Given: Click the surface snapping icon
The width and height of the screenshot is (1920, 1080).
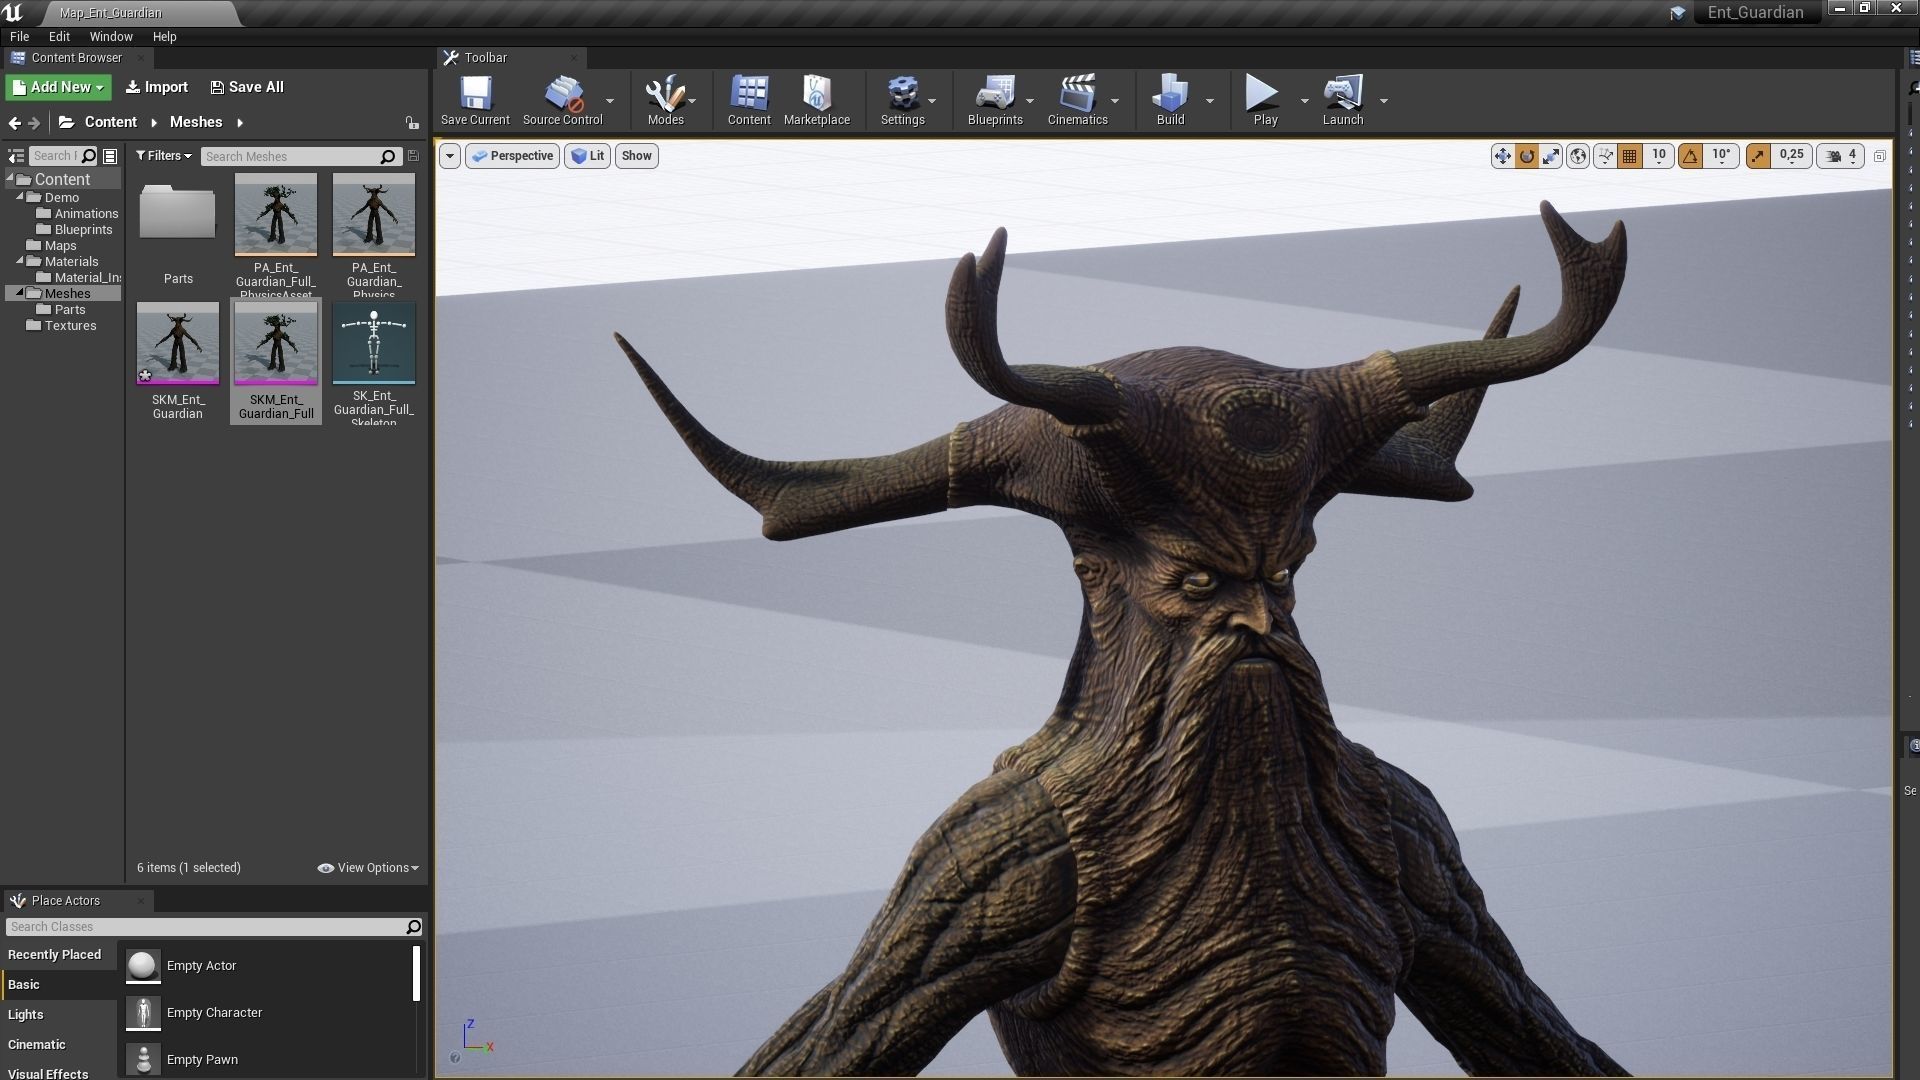Looking at the screenshot, I should click(1605, 156).
